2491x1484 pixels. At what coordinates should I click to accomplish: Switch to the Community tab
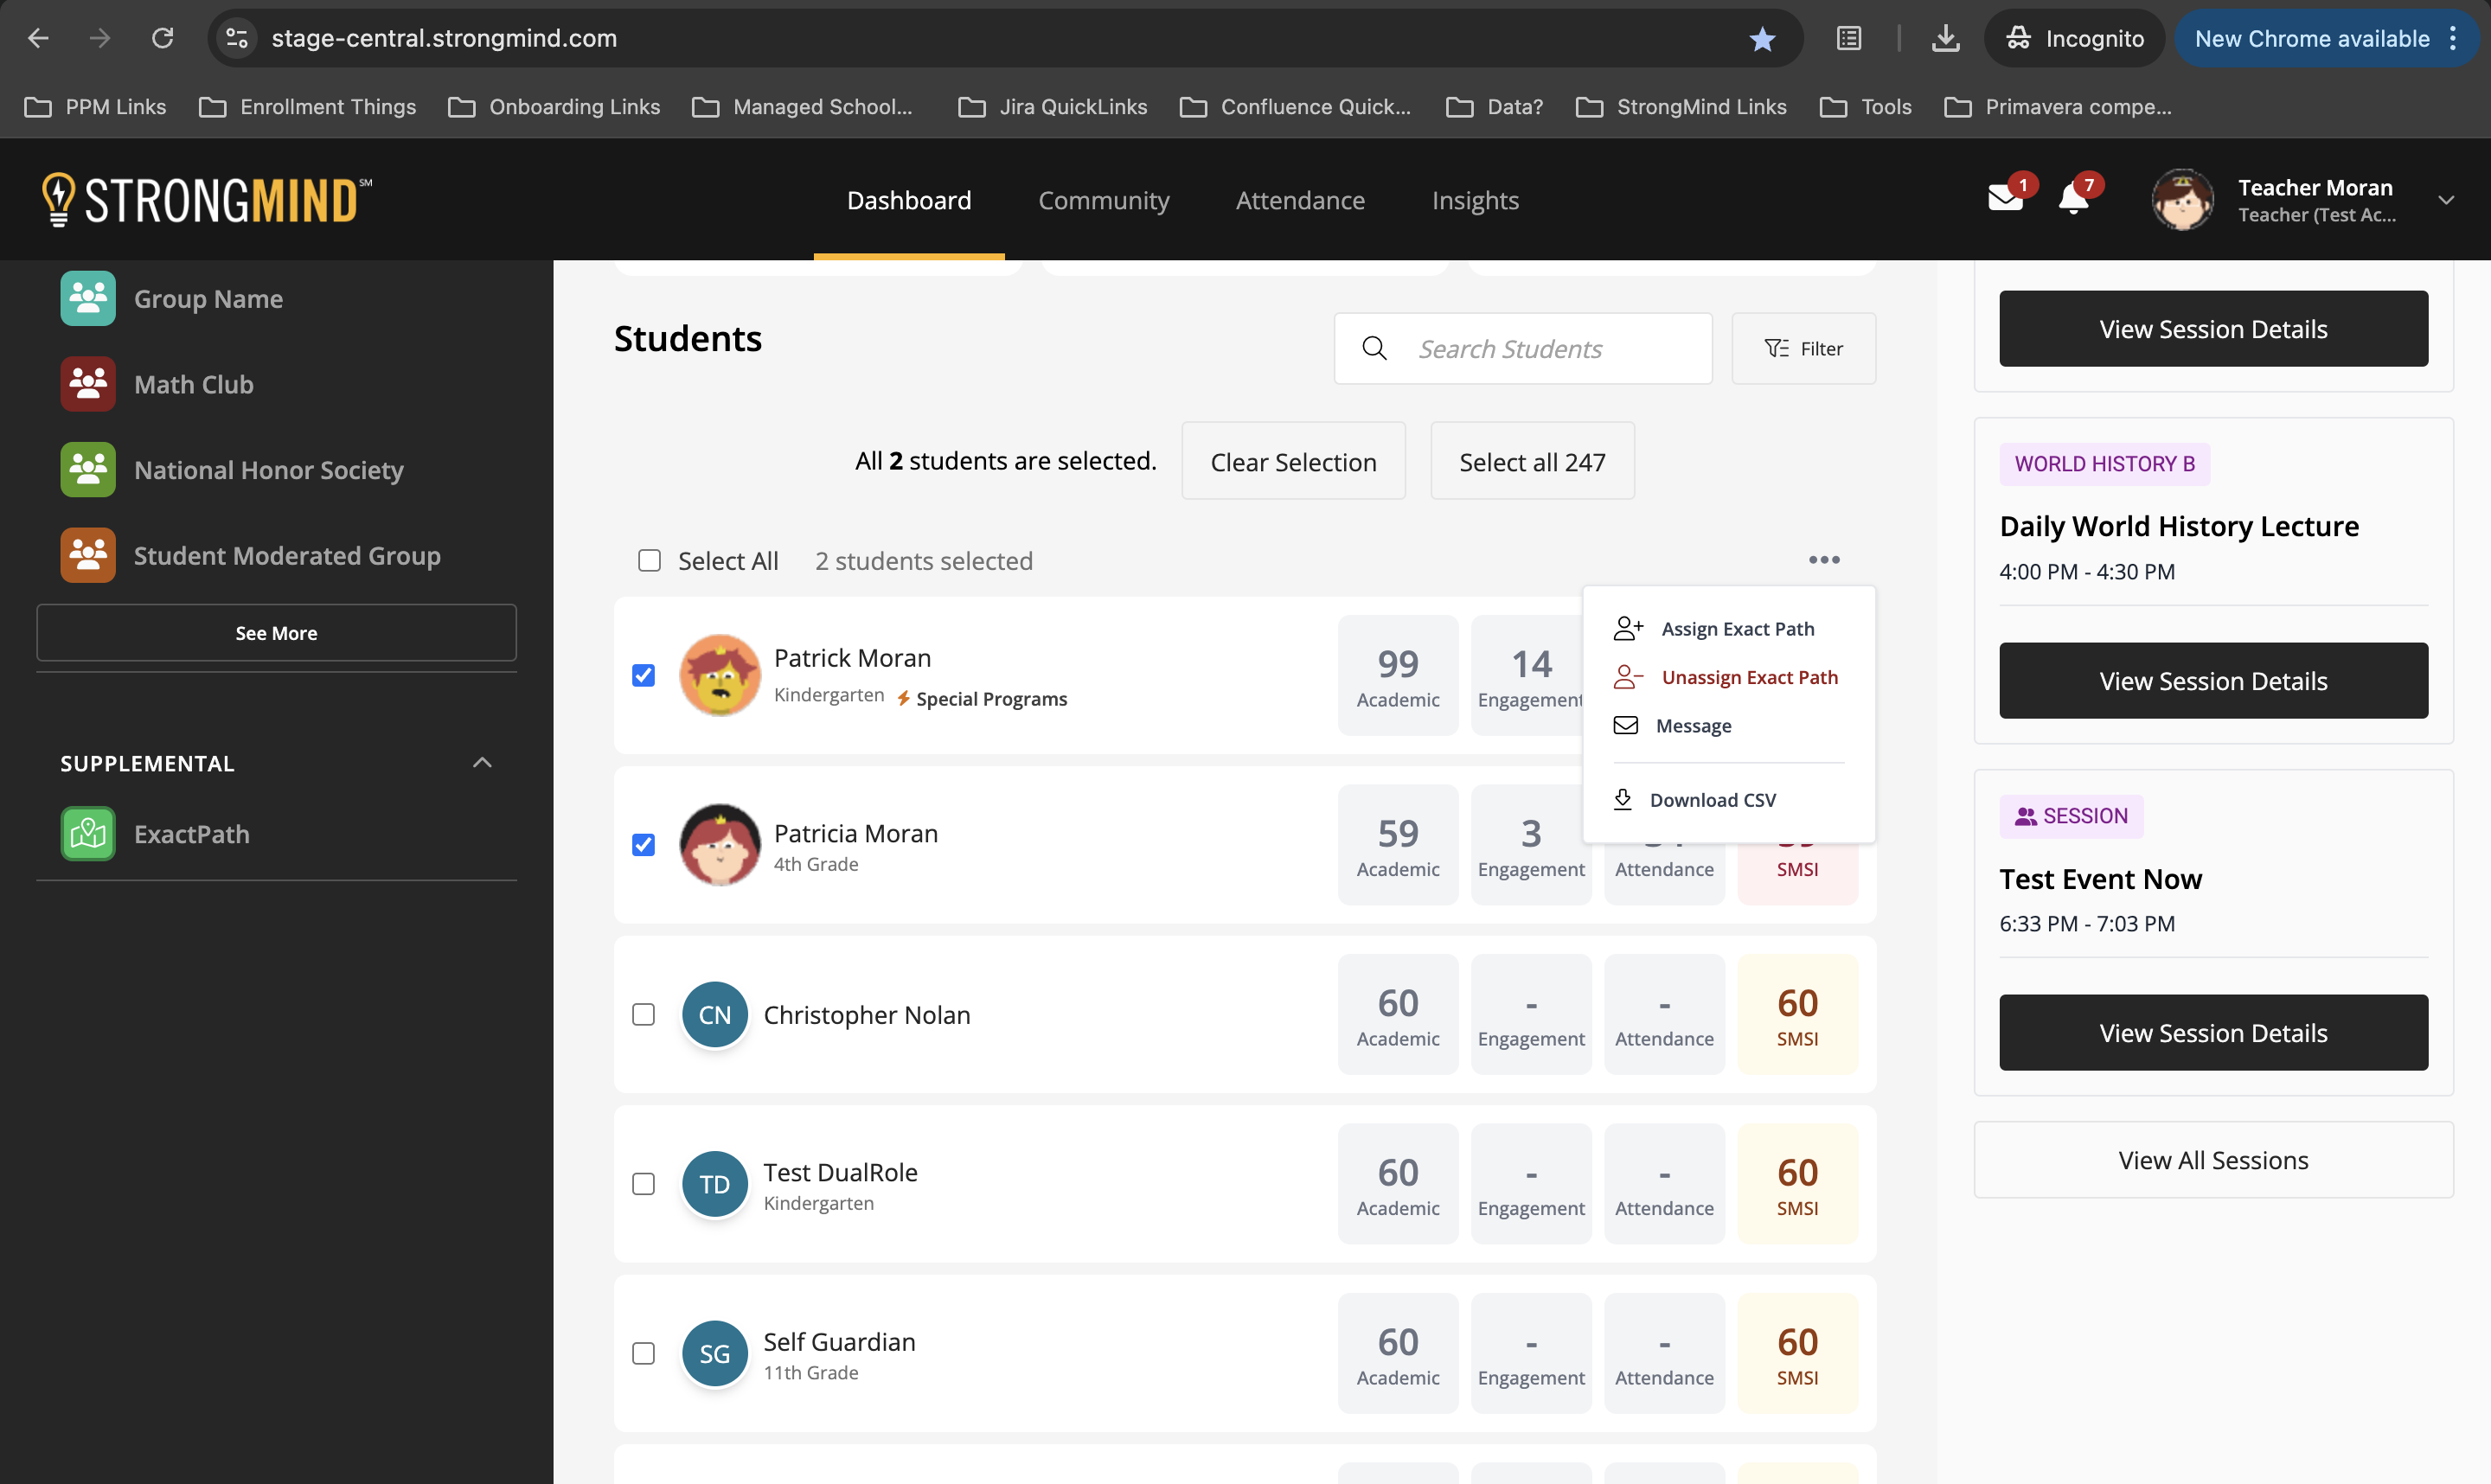(1104, 200)
